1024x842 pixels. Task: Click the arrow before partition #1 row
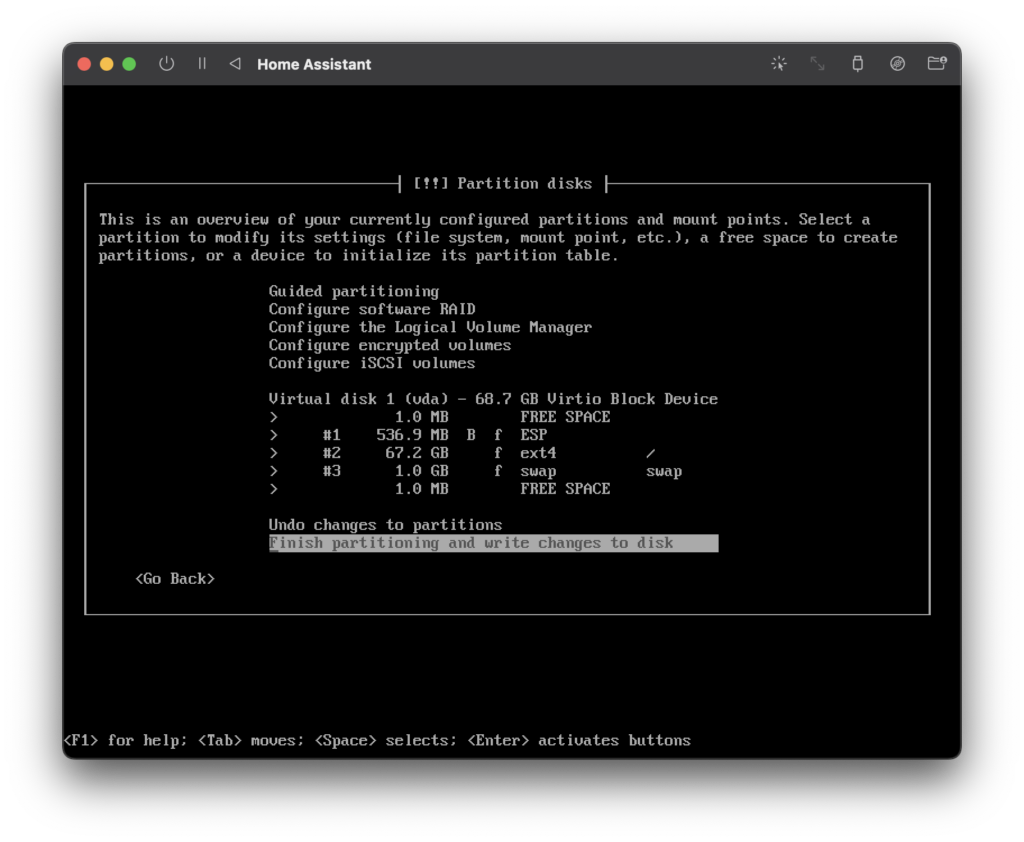(274, 435)
